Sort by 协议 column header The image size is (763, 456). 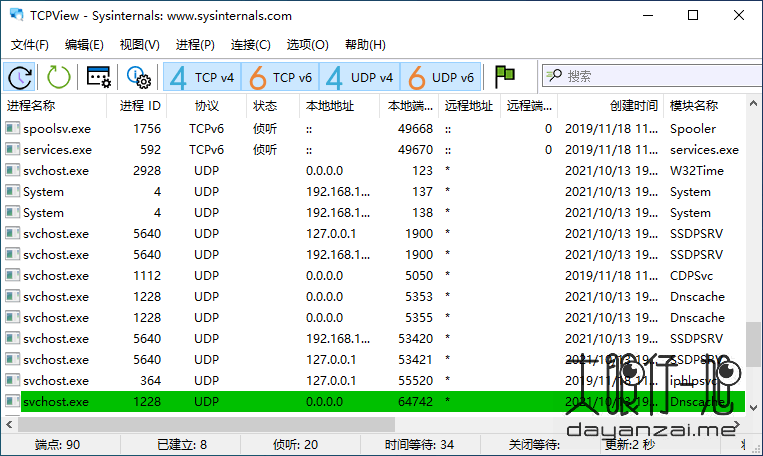click(x=207, y=106)
